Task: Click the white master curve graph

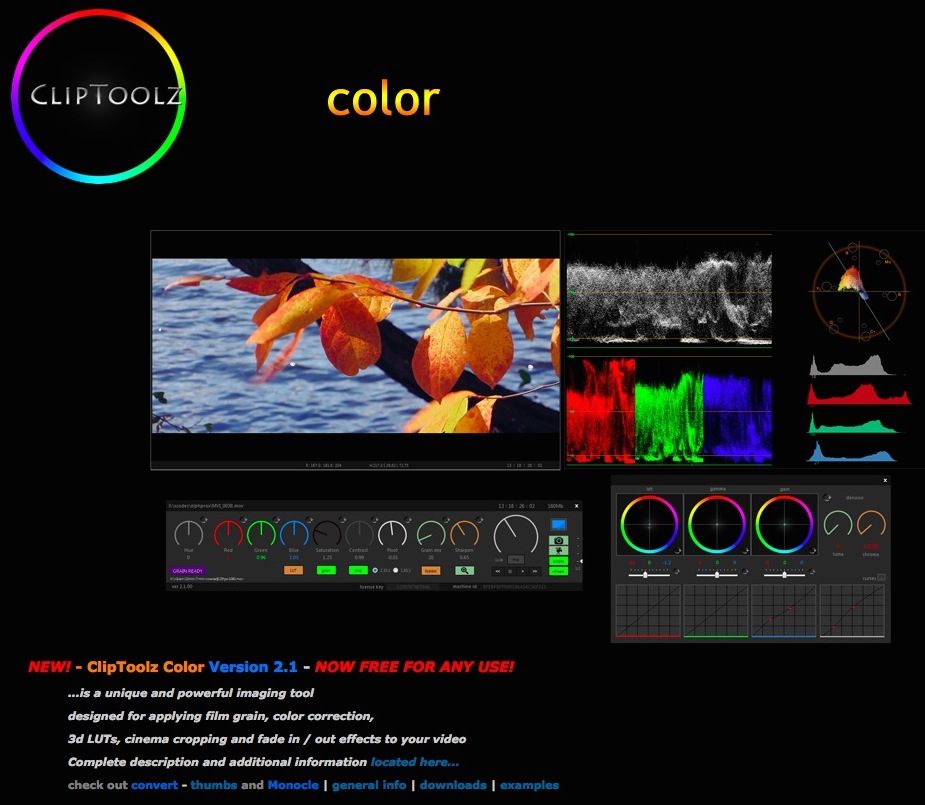Action: click(852, 611)
